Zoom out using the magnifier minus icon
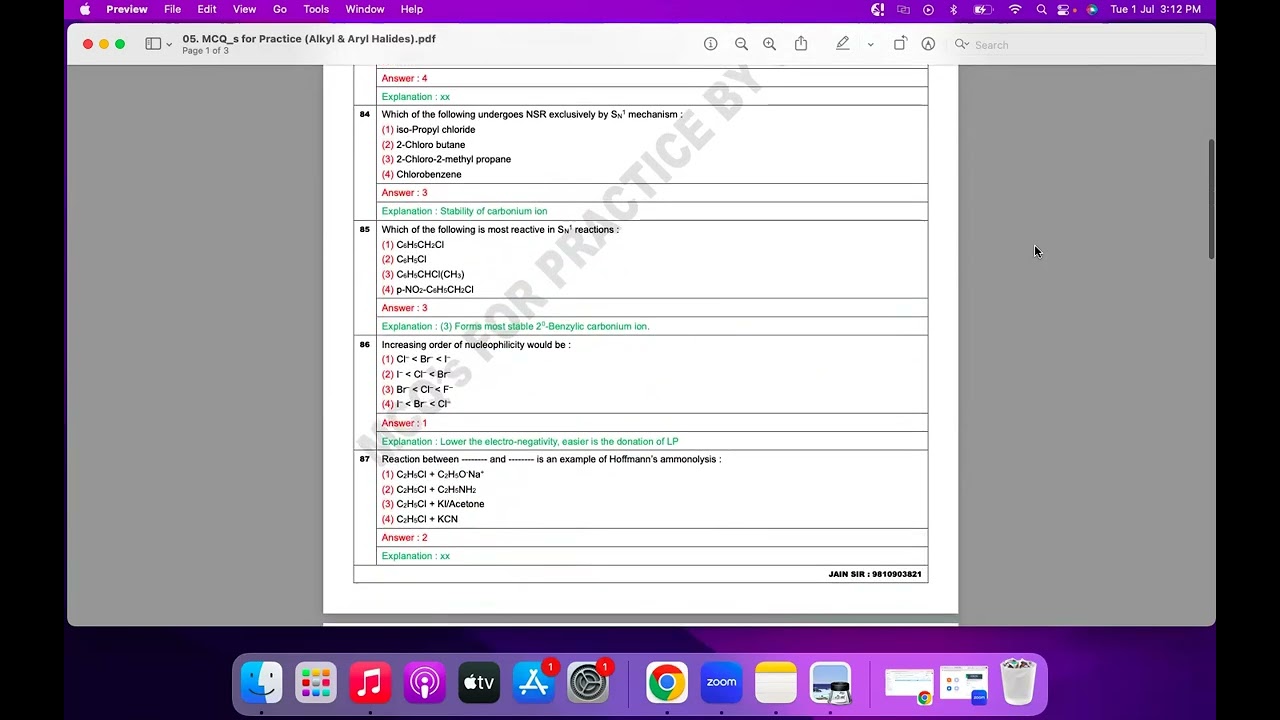The height and width of the screenshot is (720, 1280). pyautogui.click(x=741, y=44)
